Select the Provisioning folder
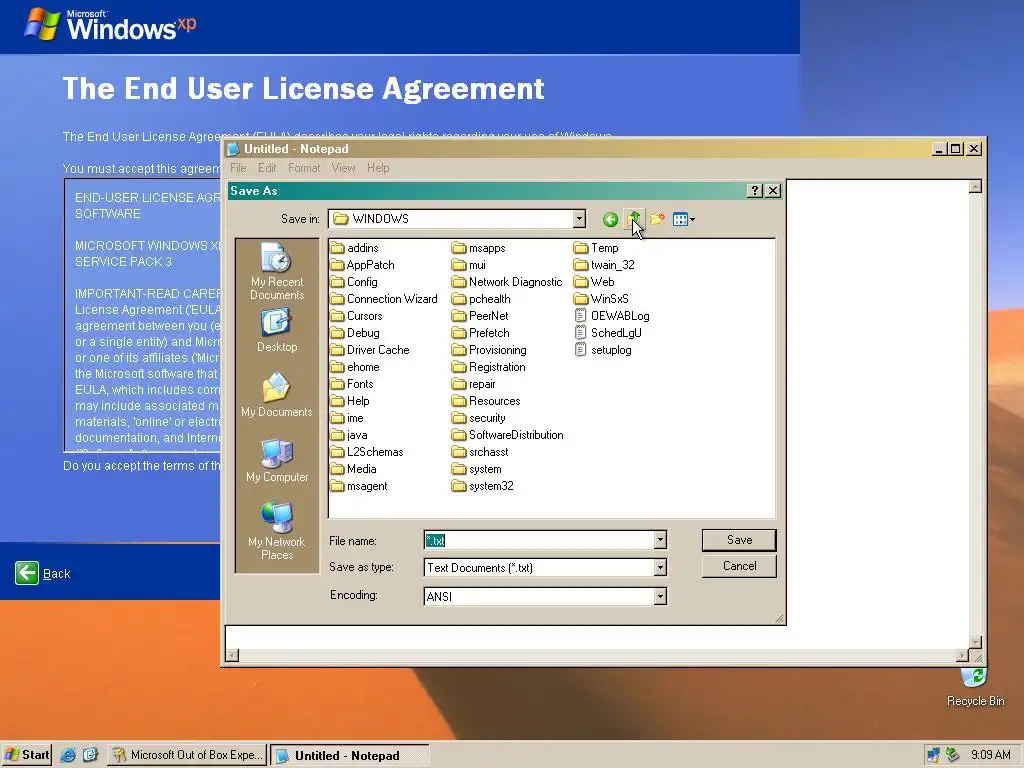 pos(489,350)
